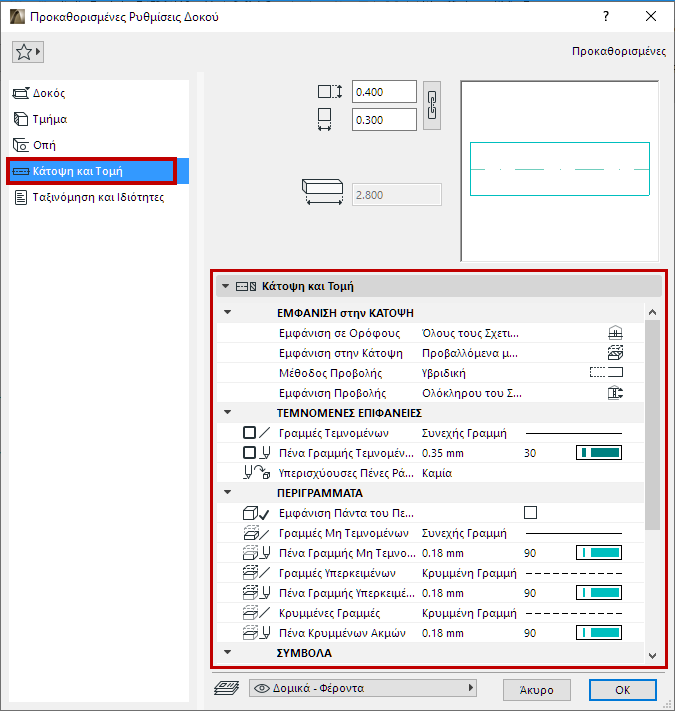The width and height of the screenshot is (675, 711).
Task: Click the 0.35 mm pen weight value
Action: coord(442,453)
